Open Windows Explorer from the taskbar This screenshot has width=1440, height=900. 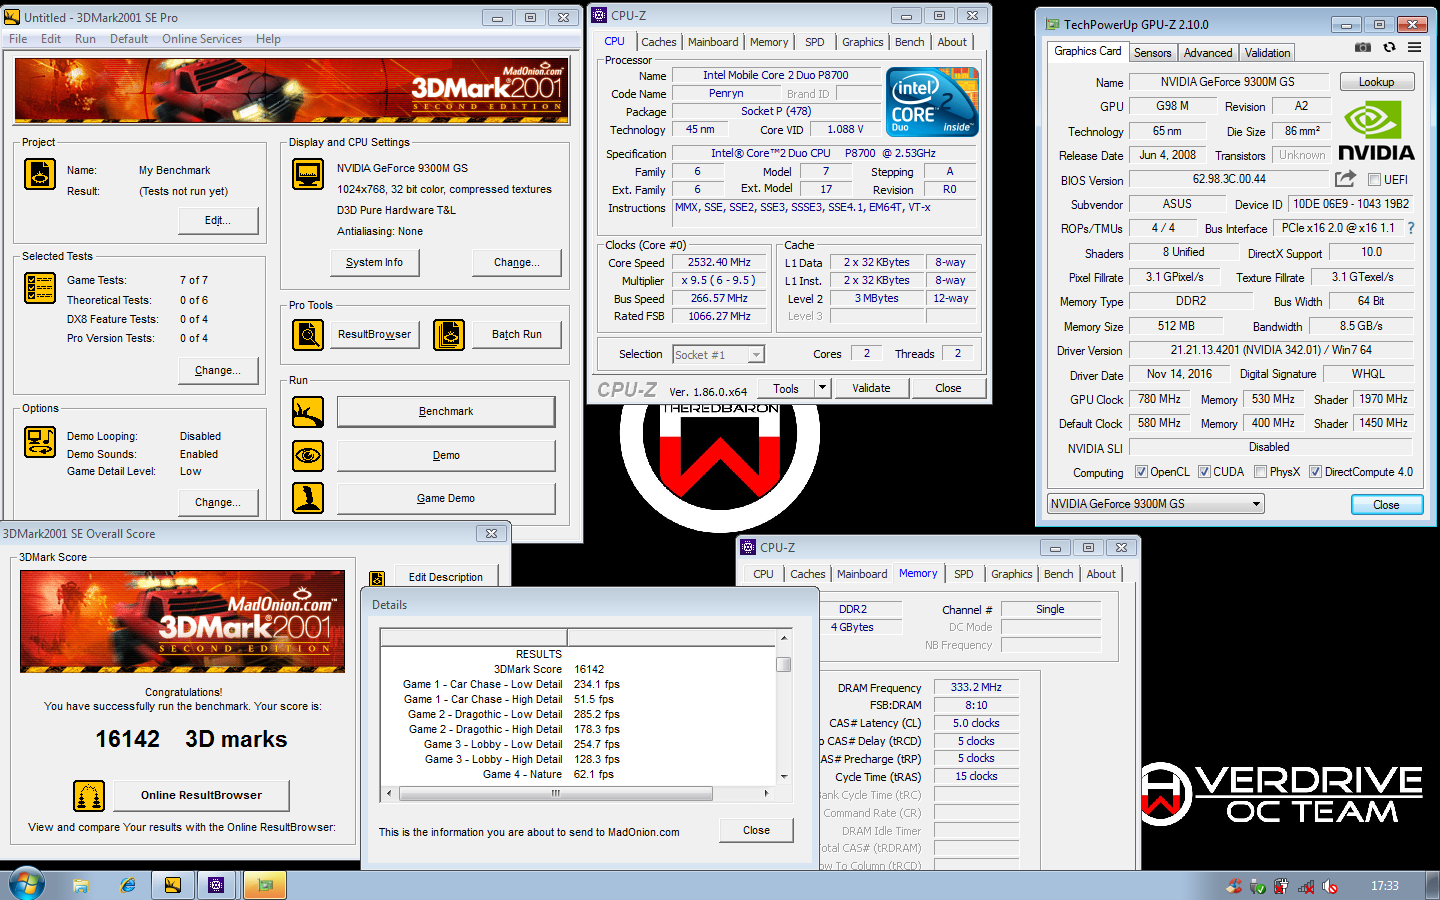[81, 886]
